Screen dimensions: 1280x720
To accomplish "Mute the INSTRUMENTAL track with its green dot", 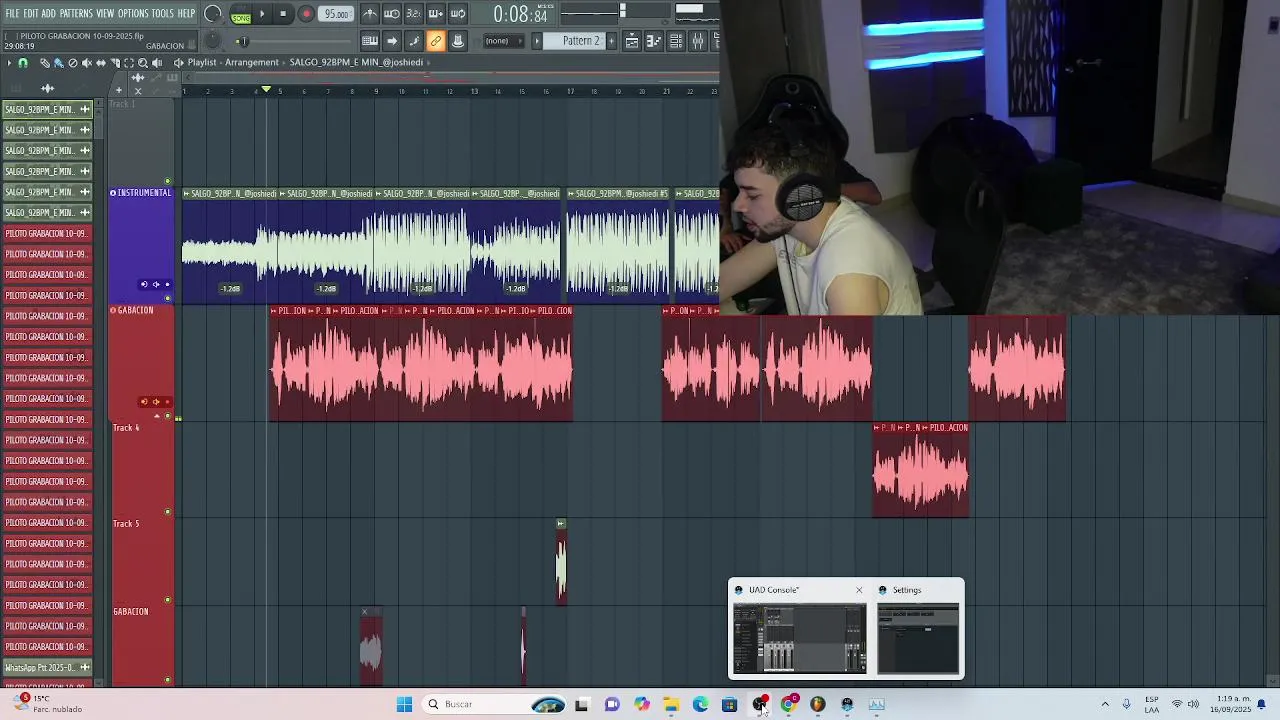I will (x=168, y=298).
